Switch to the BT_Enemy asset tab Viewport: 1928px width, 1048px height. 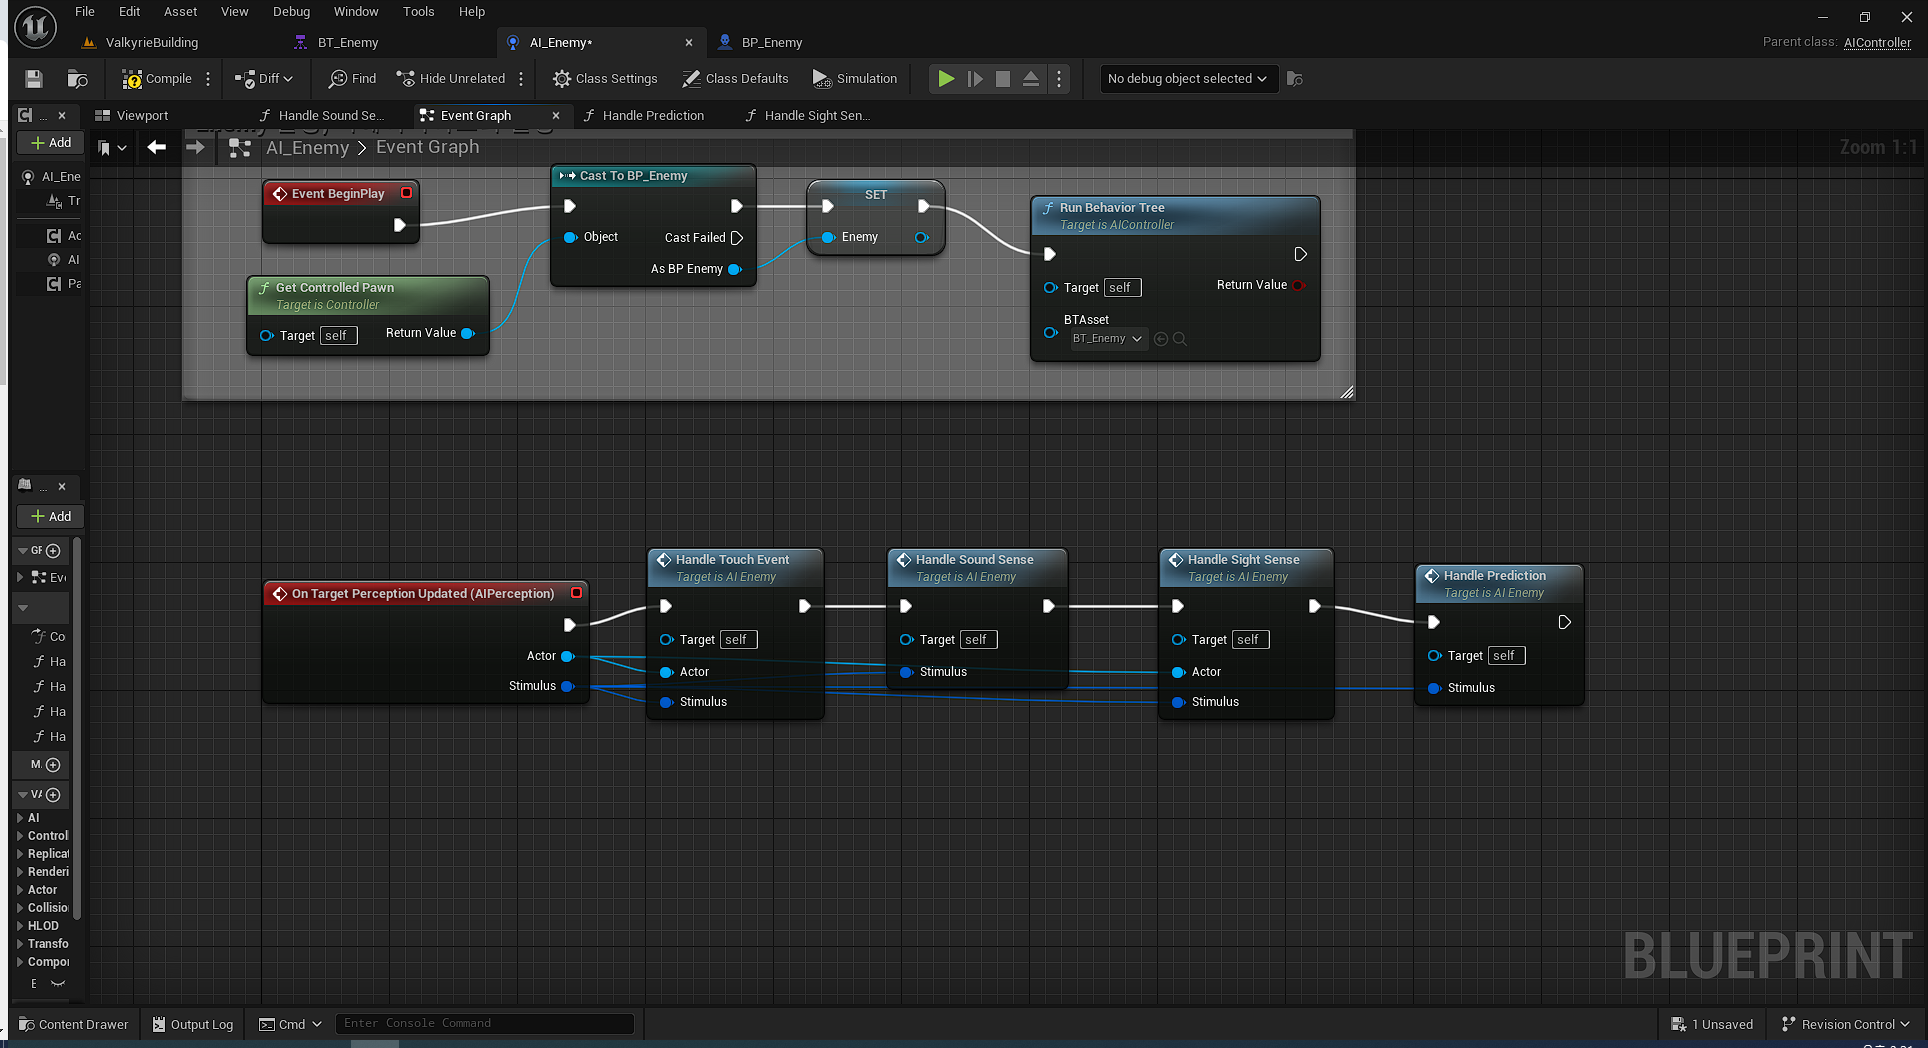point(348,43)
